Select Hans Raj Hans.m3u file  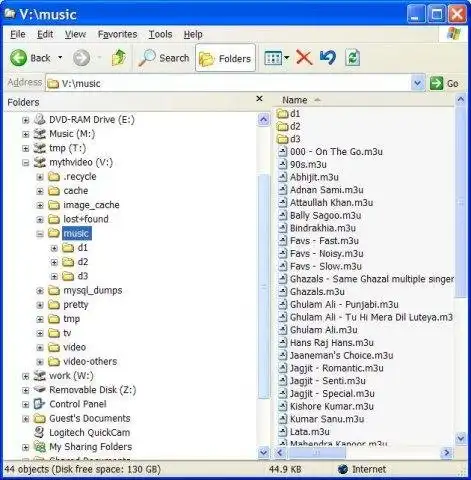point(332,343)
